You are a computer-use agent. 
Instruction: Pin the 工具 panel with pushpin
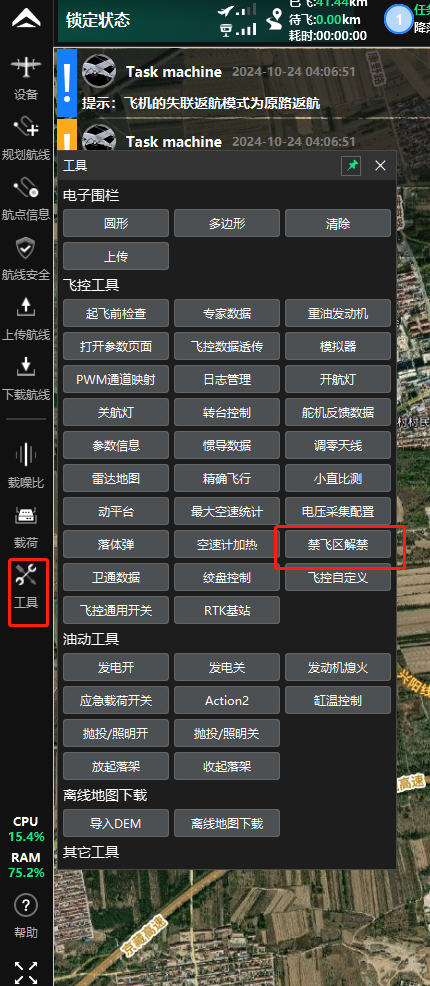pyautogui.click(x=351, y=165)
